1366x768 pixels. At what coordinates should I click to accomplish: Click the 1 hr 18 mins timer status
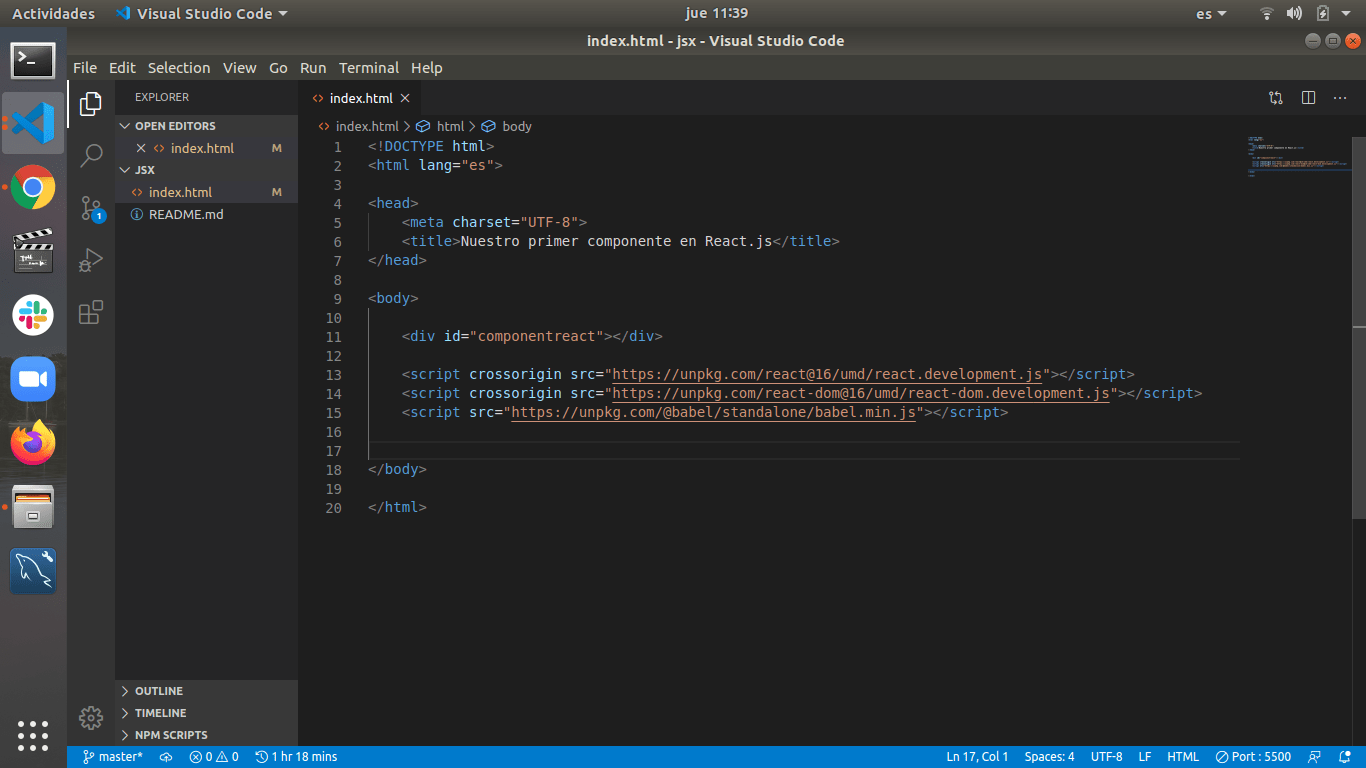(x=296, y=757)
